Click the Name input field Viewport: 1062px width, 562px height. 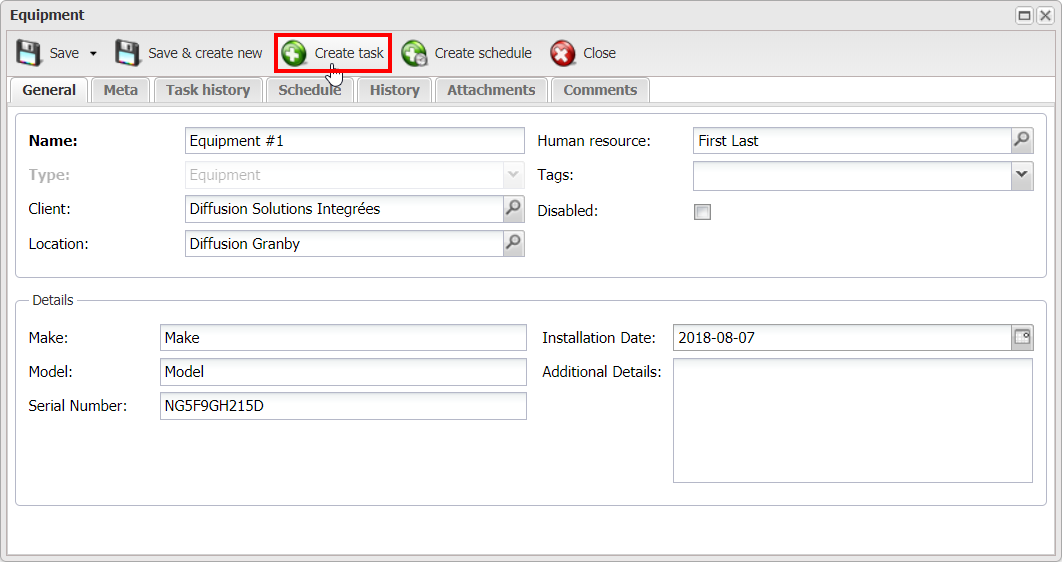(x=355, y=141)
